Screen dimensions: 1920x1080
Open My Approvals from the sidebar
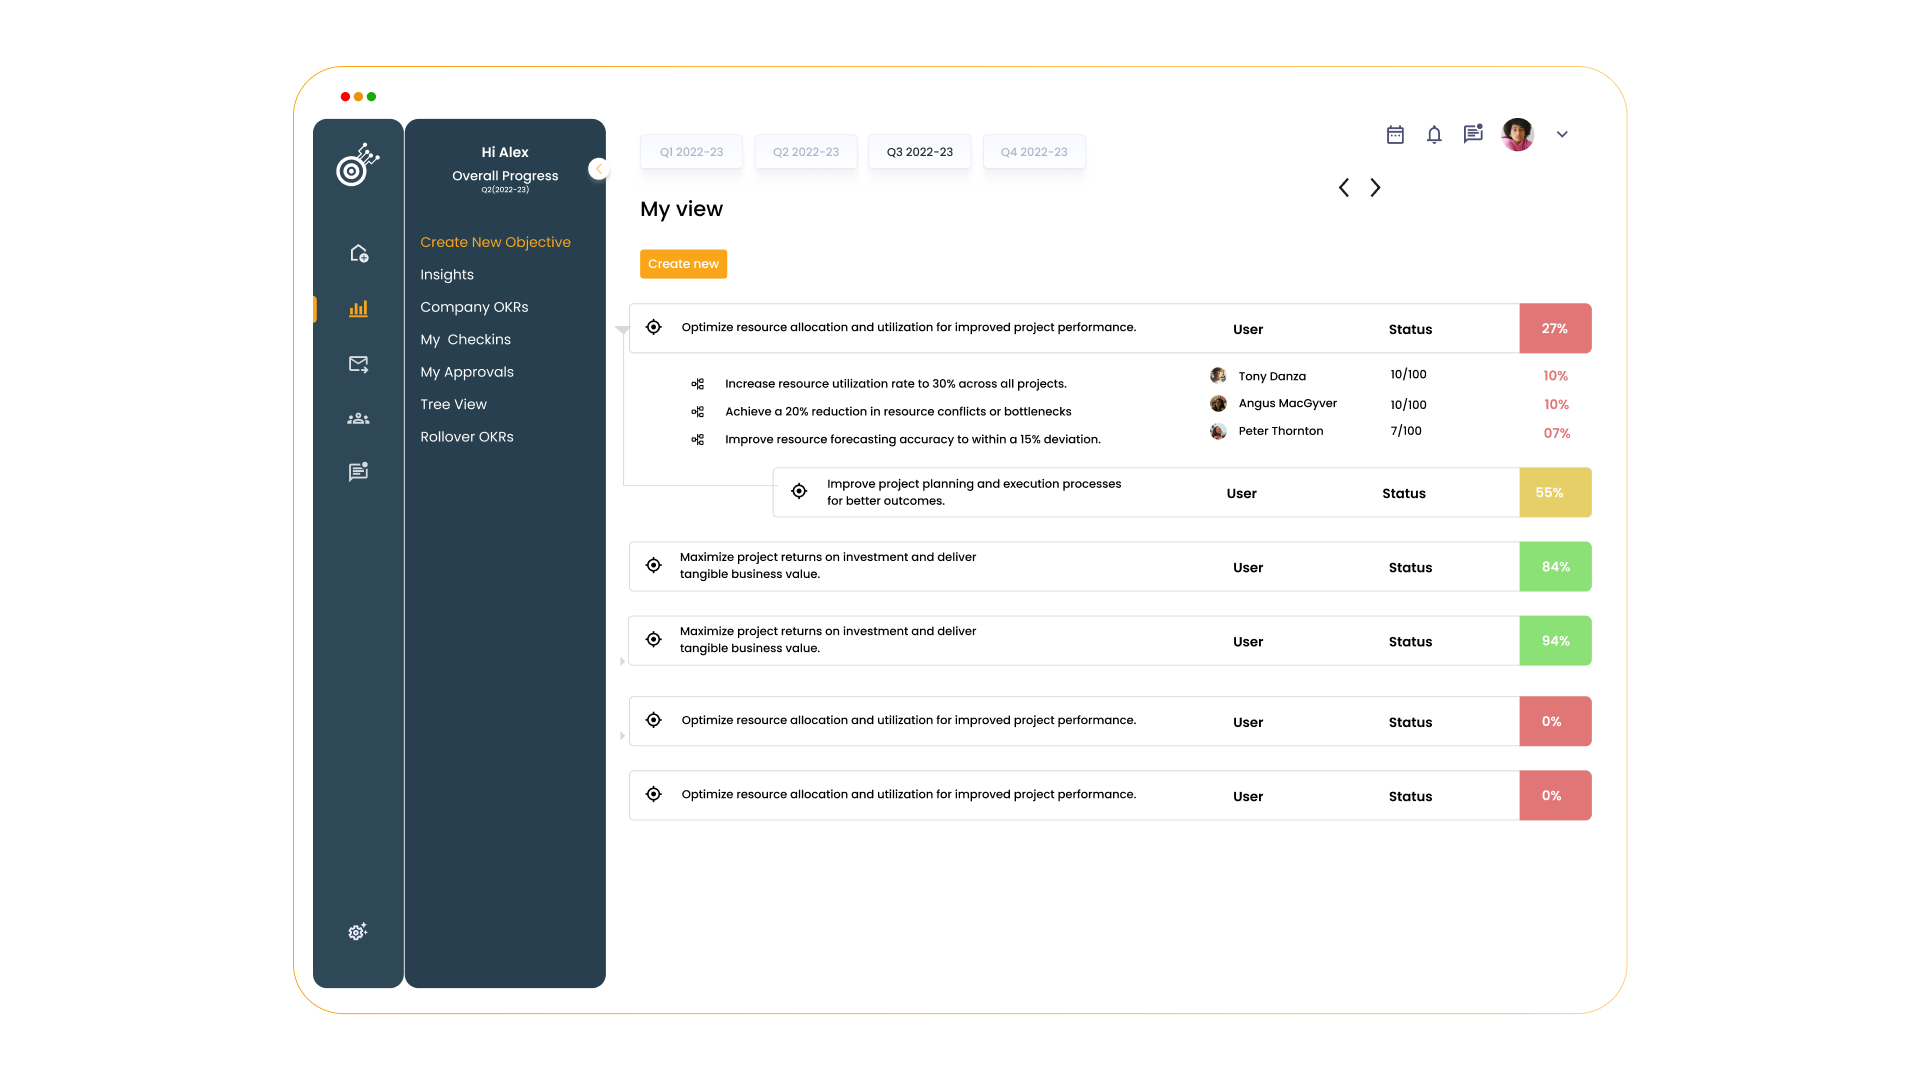tap(467, 371)
